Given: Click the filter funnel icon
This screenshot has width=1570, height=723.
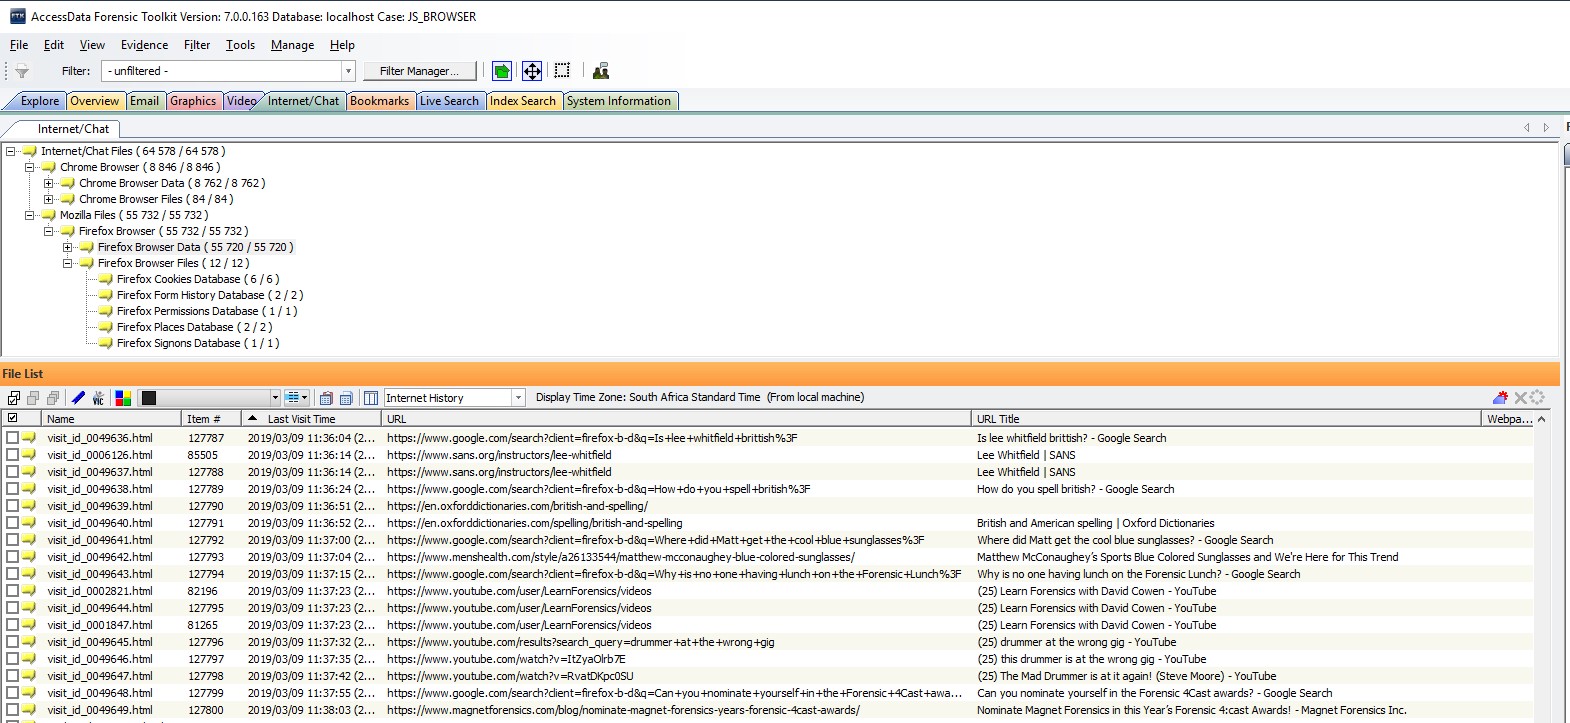Looking at the screenshot, I should [x=21, y=71].
